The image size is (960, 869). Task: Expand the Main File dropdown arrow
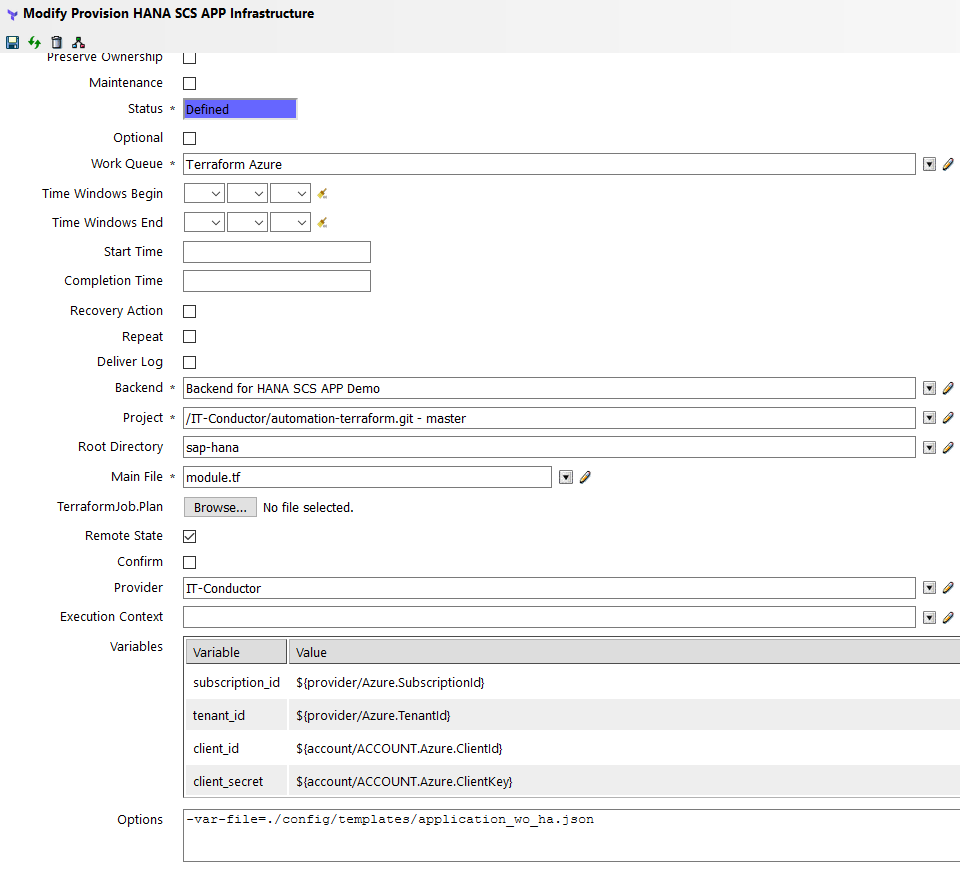click(x=566, y=477)
